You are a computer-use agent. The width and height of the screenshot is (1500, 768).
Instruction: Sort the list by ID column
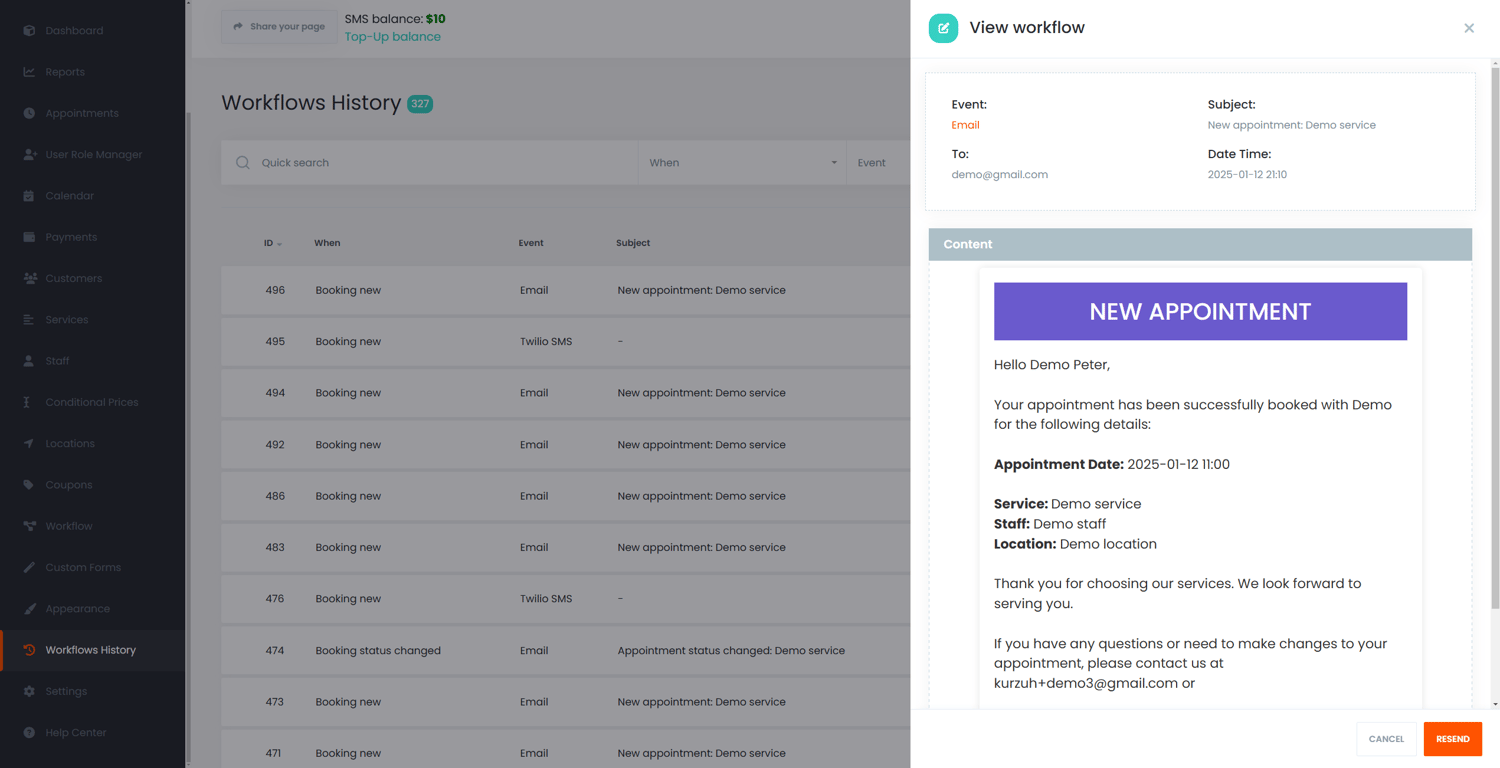pyautogui.click(x=272, y=243)
